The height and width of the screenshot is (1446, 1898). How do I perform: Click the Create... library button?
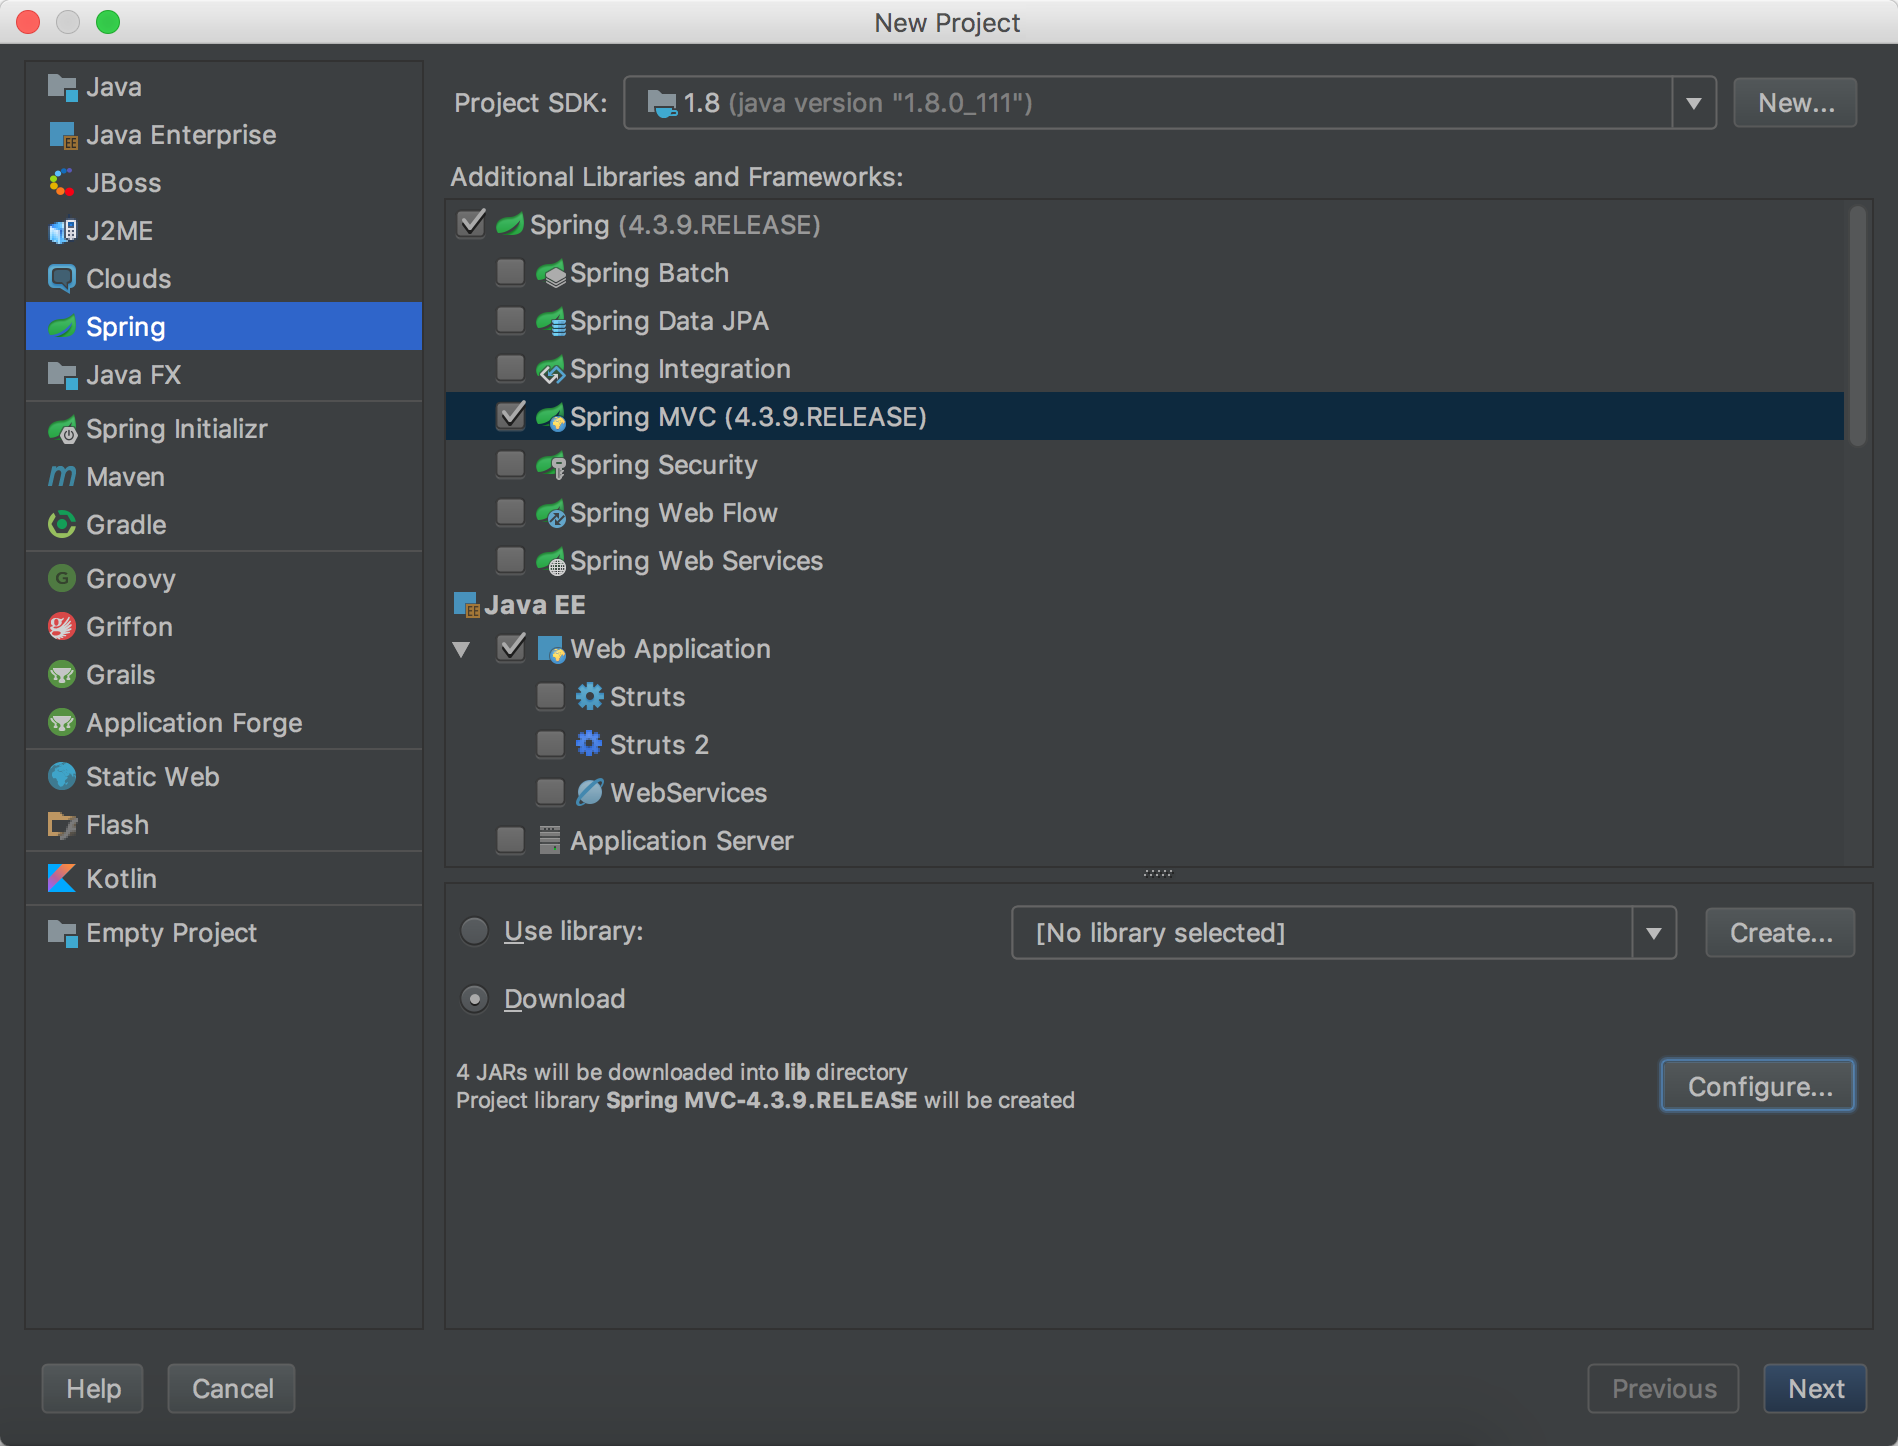tap(1780, 933)
